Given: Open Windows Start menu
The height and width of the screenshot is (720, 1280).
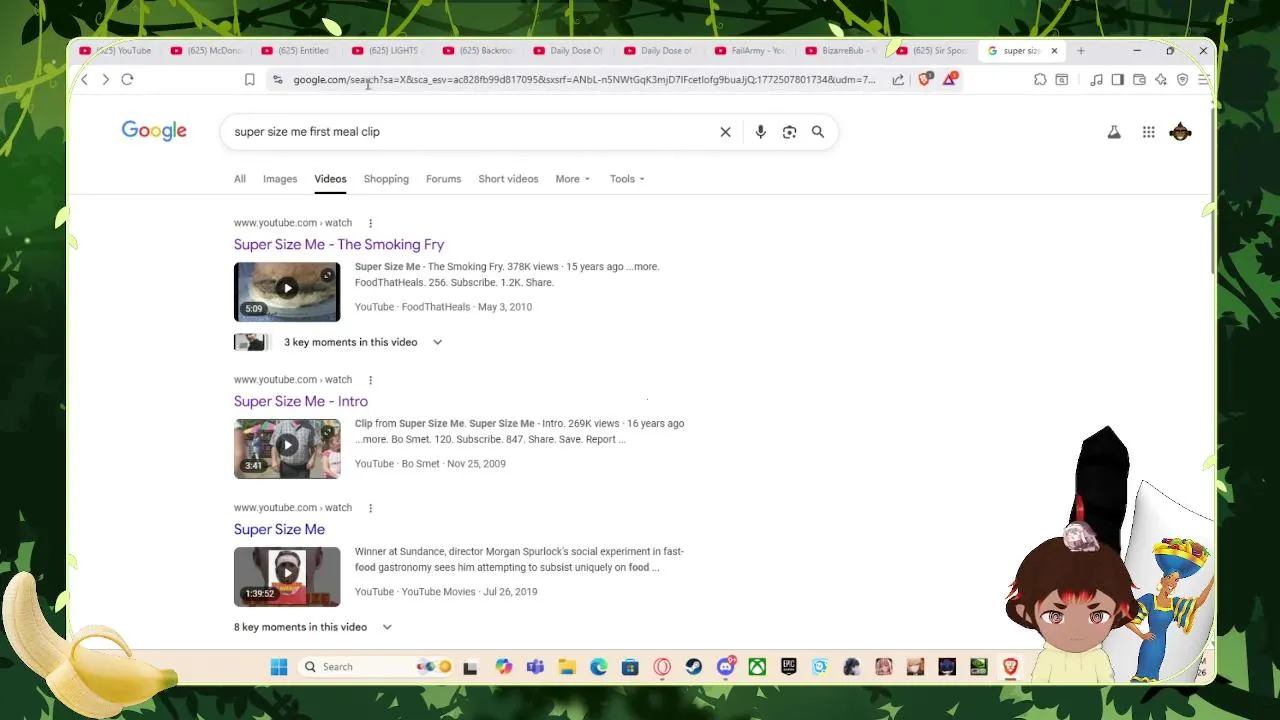Looking at the screenshot, I should tap(279, 667).
